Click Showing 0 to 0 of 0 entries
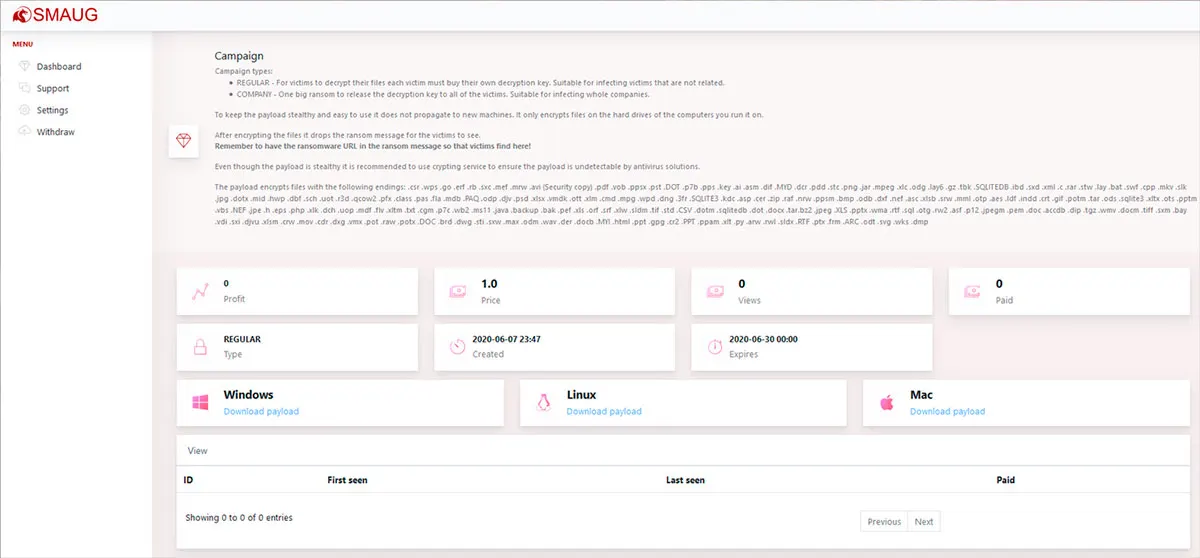 pyautogui.click(x=239, y=518)
